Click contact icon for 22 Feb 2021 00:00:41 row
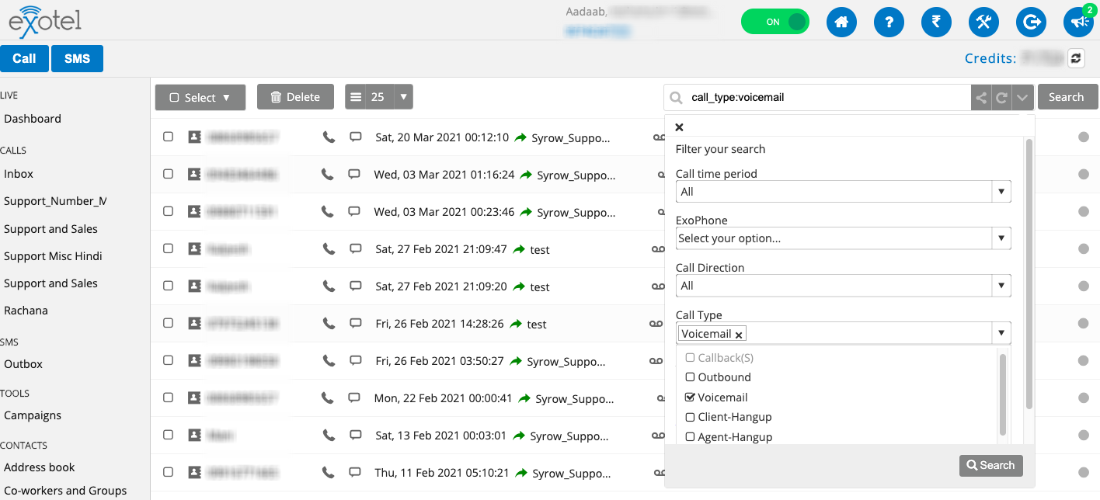The image size is (1100, 500). point(194,398)
